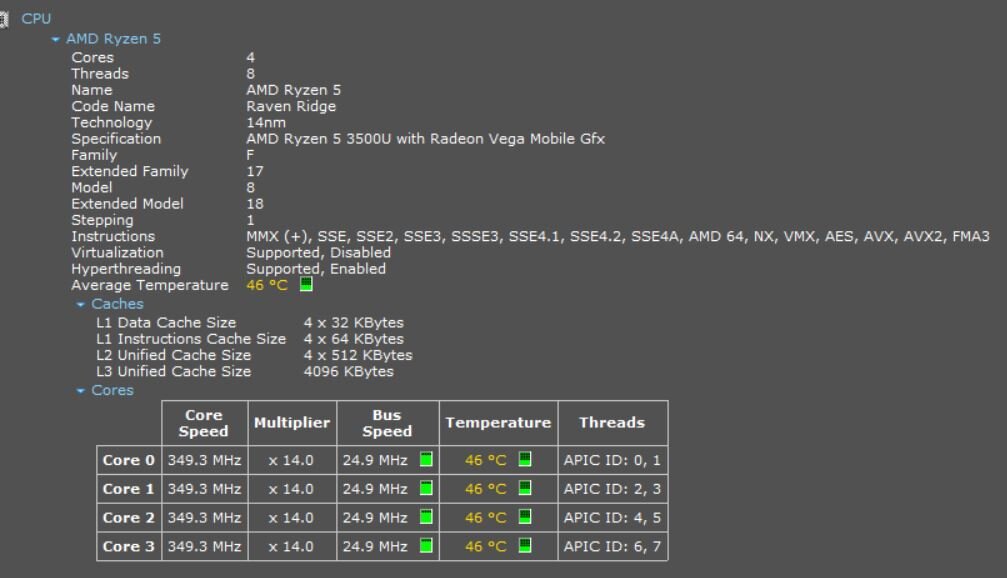1007x578 pixels.
Task: Select the Core 1 row header
Action: [128, 489]
